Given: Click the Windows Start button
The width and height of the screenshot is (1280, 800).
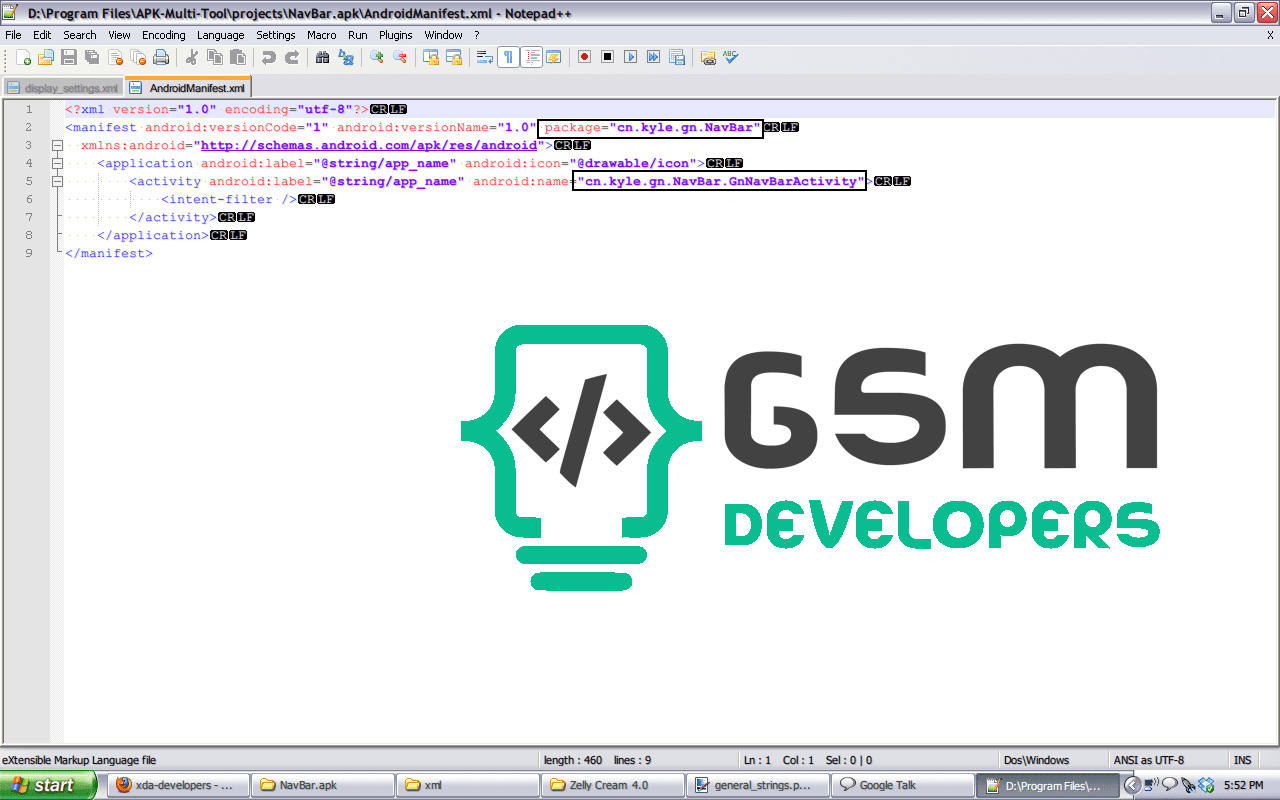Looking at the screenshot, I should pyautogui.click(x=47, y=785).
